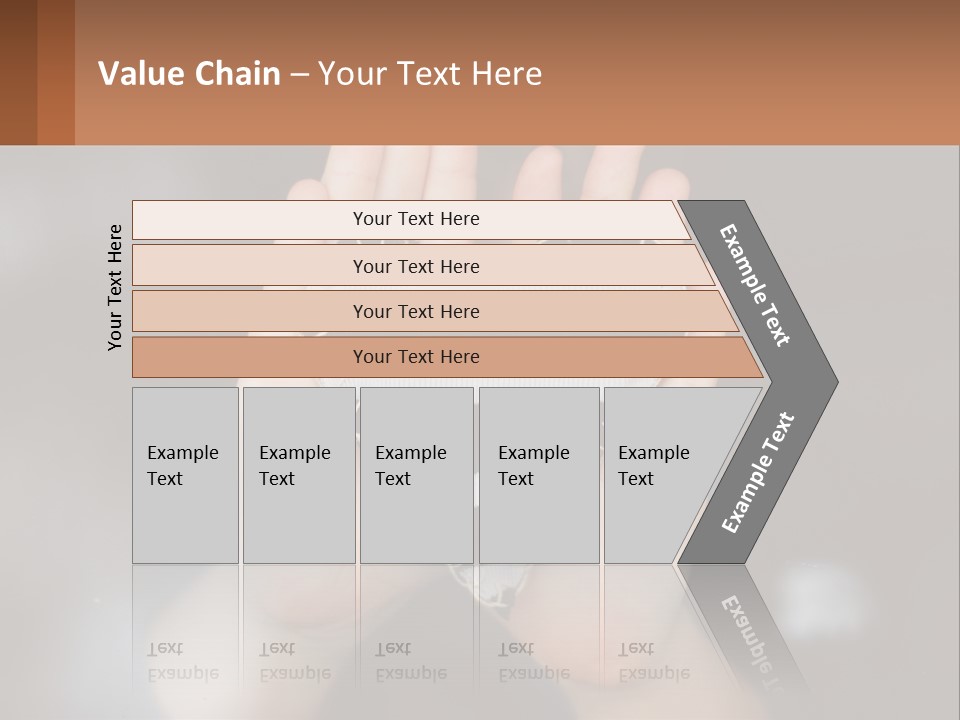Click the second "Example Text" box from left
This screenshot has width=960, height=720.
[298, 474]
